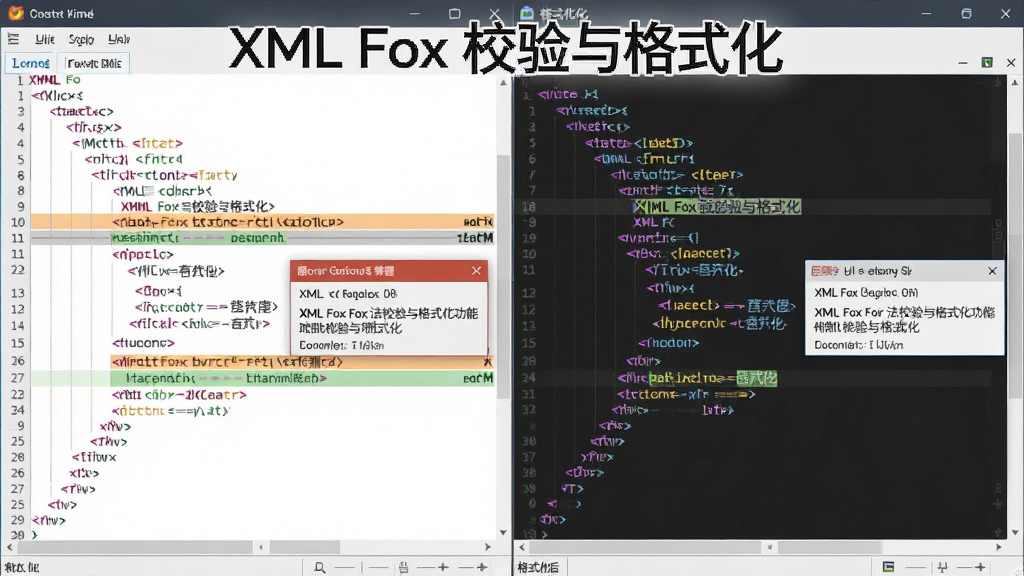Click 'XML Fox' message body in right popup
This screenshot has height=576, width=1024.
pyautogui.click(x=904, y=319)
